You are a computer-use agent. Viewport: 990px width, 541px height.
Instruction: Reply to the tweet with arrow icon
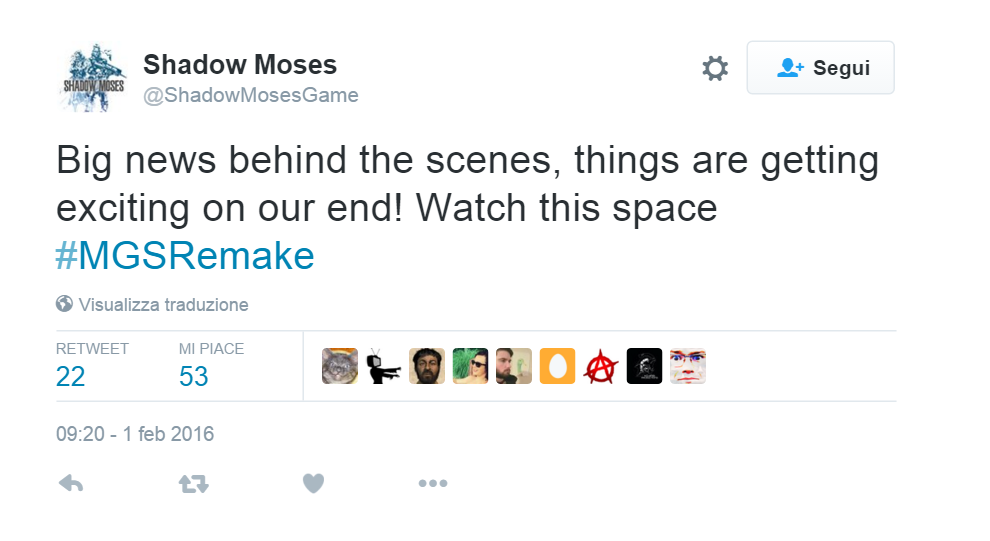pyautogui.click(x=71, y=484)
